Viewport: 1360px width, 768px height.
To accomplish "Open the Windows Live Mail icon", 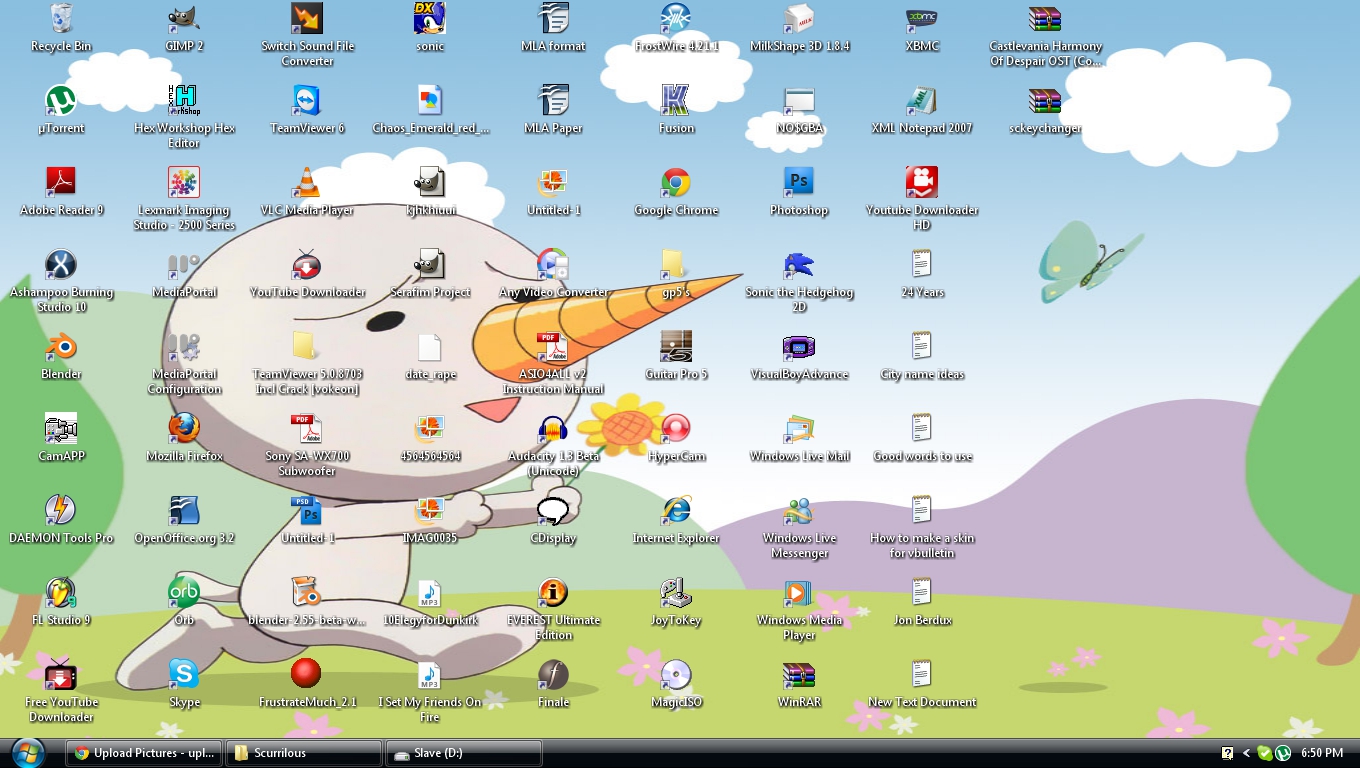I will 799,428.
